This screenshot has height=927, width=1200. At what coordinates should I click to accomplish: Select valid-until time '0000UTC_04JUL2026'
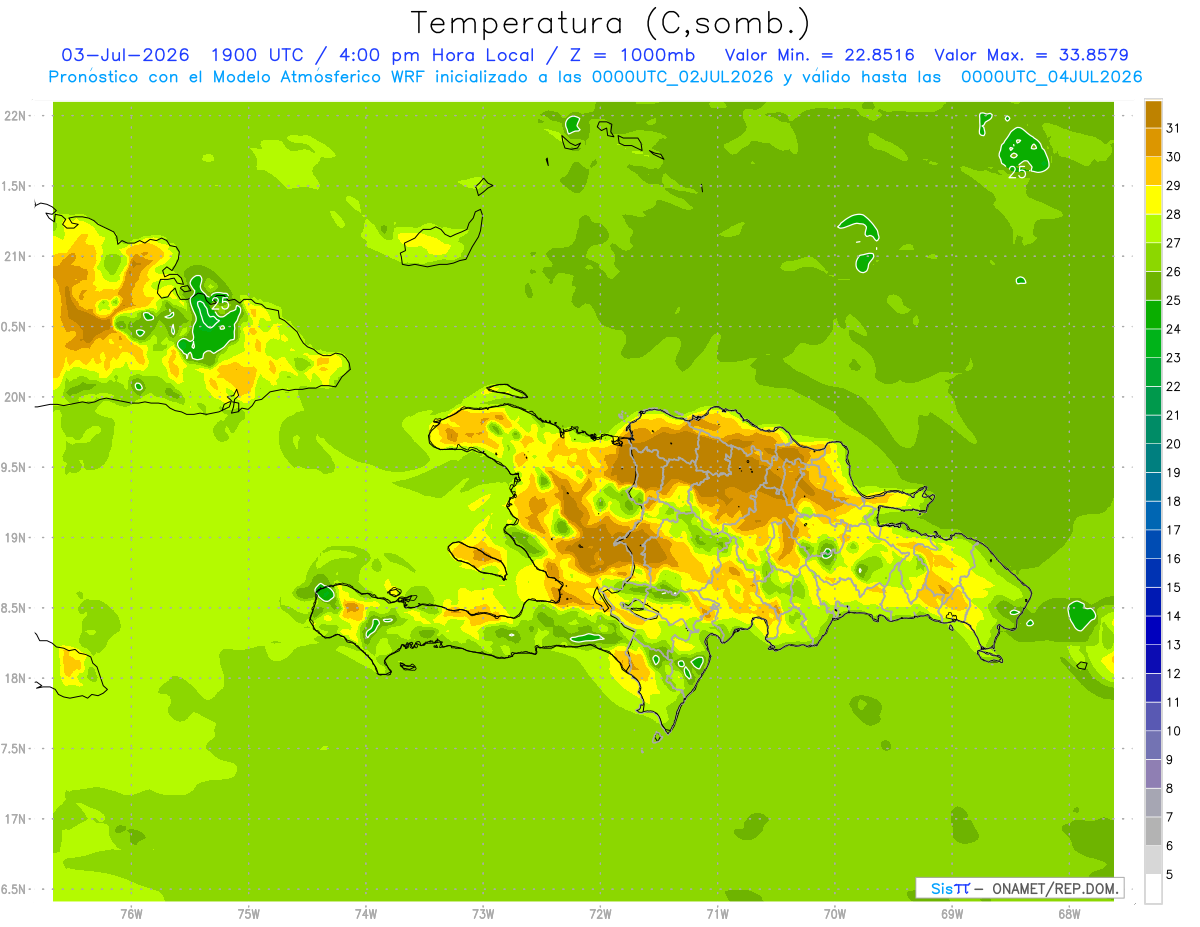(1051, 77)
